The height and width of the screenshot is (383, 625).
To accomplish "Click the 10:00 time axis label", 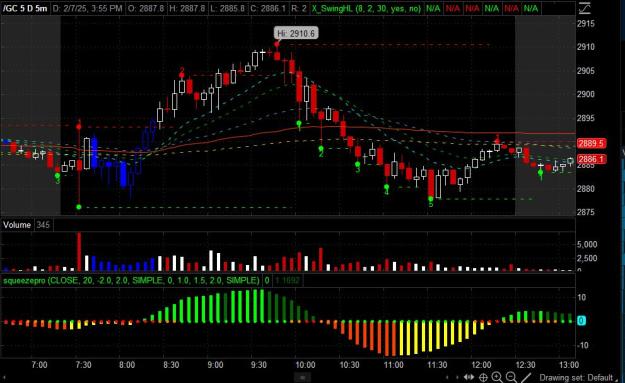I will point(305,365).
